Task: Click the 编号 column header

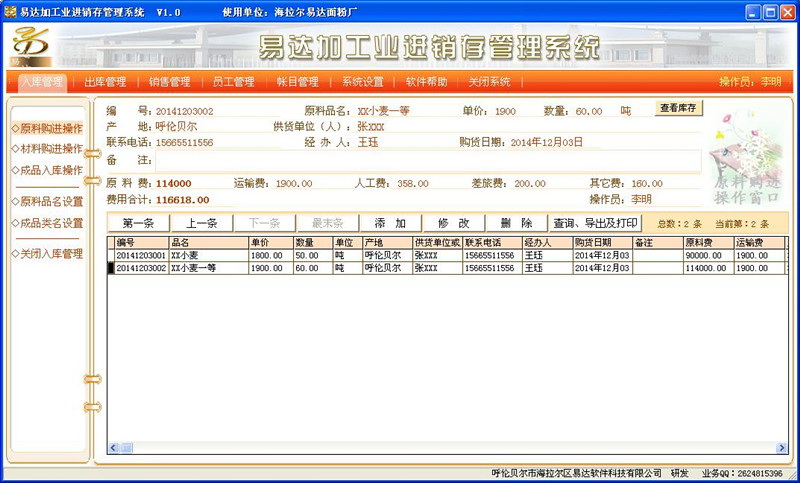Action: 142,243
